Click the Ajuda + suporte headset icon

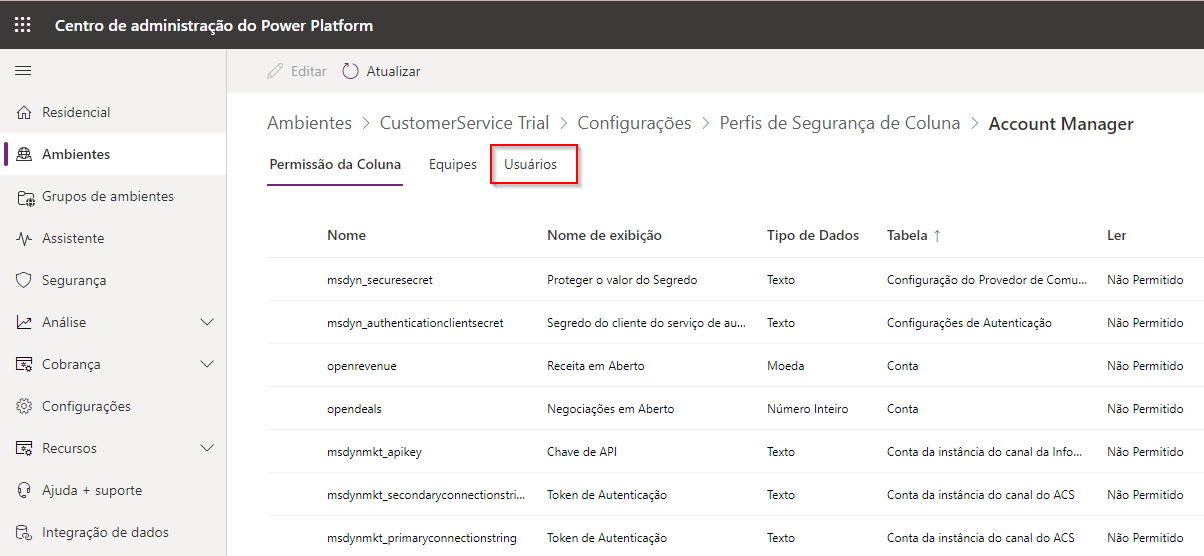[25, 491]
